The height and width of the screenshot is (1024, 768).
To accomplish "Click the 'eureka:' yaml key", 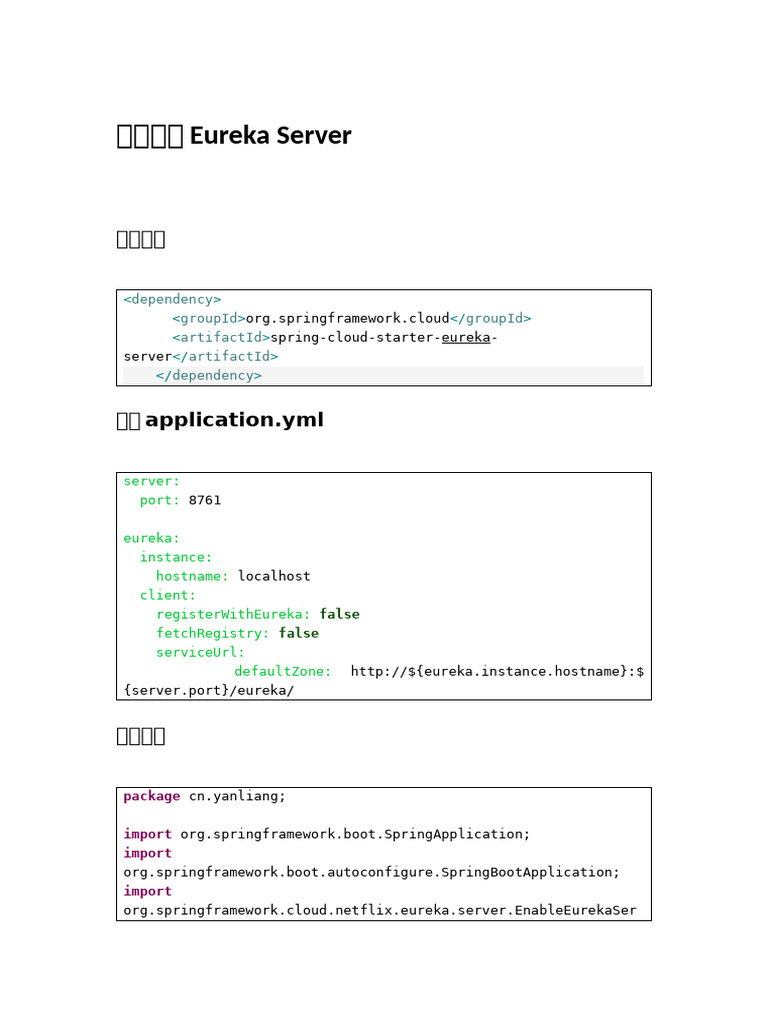I will [x=152, y=538].
